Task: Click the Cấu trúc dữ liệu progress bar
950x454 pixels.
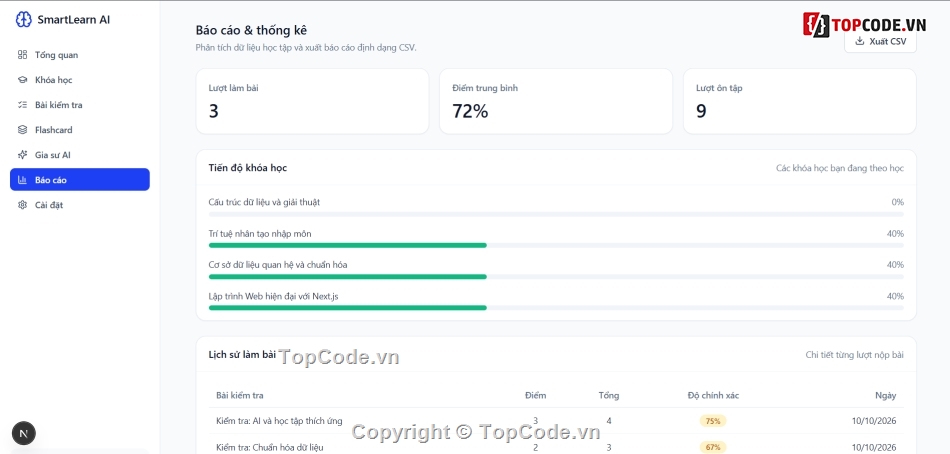Action: click(x=556, y=214)
